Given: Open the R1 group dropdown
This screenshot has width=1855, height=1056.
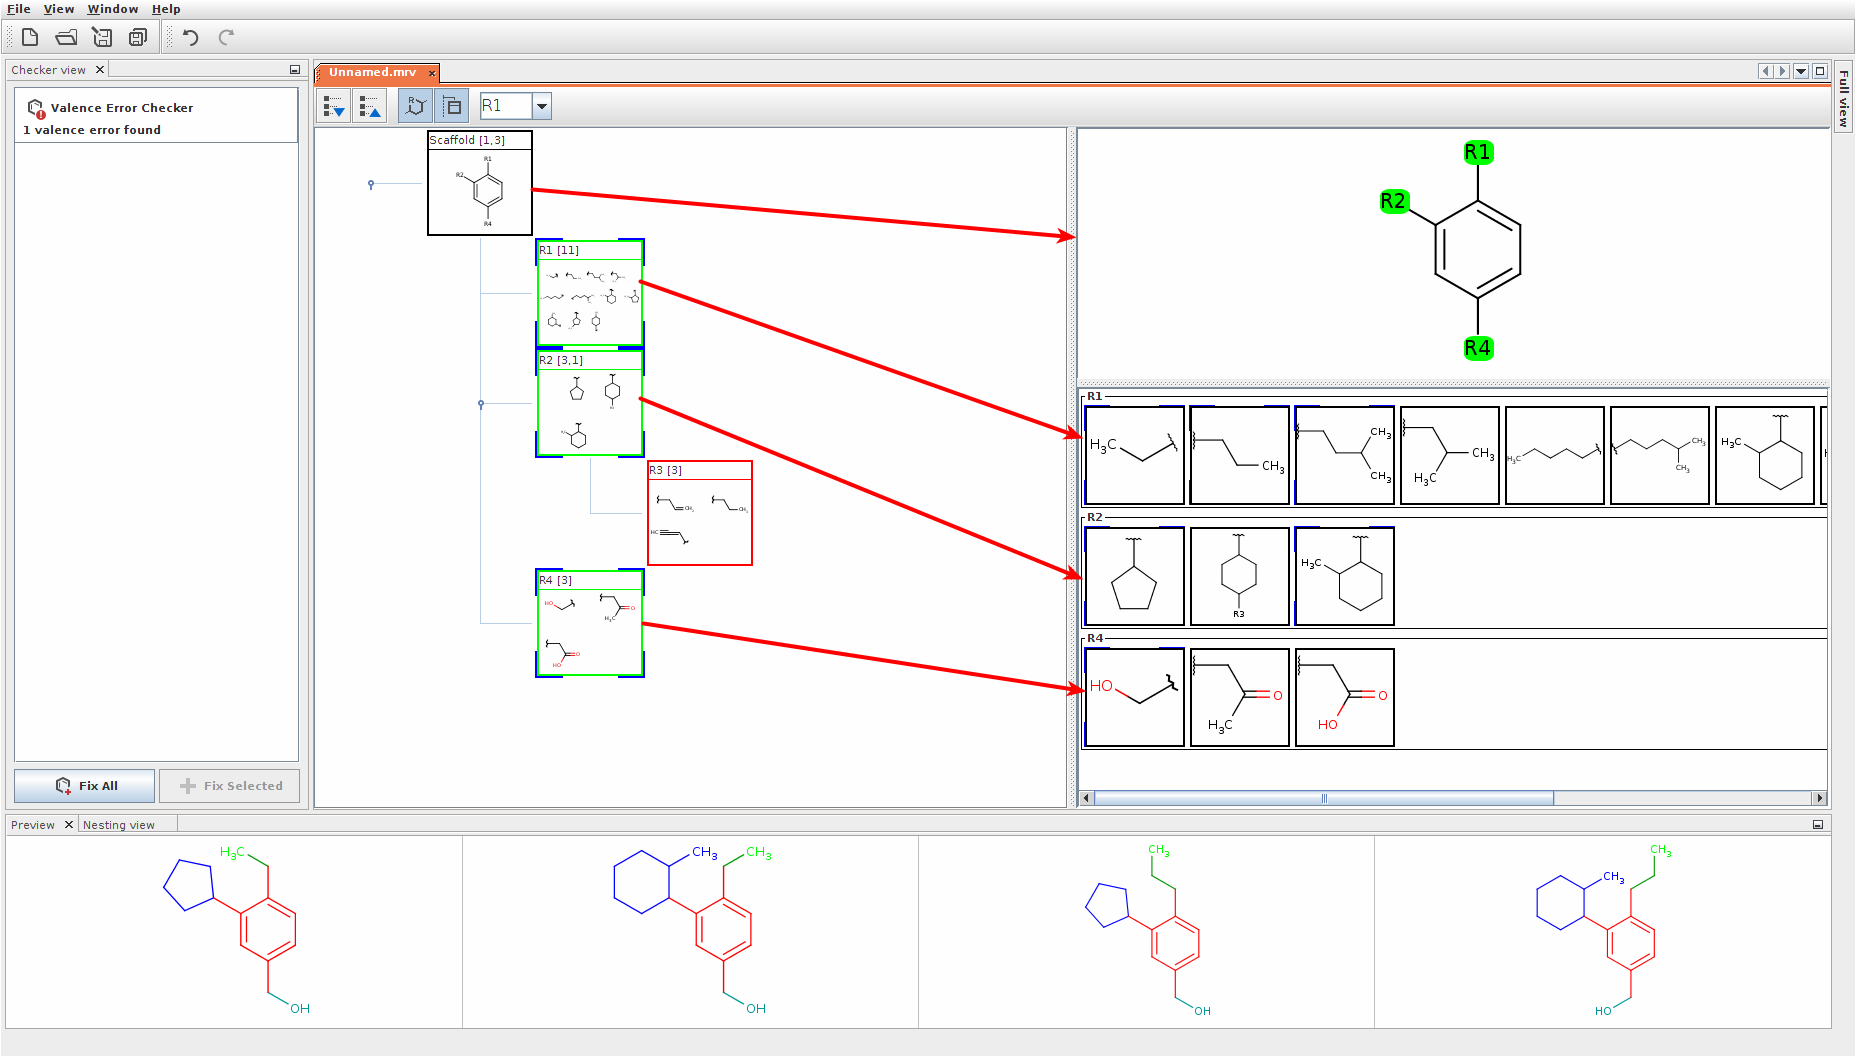Looking at the screenshot, I should click(542, 106).
